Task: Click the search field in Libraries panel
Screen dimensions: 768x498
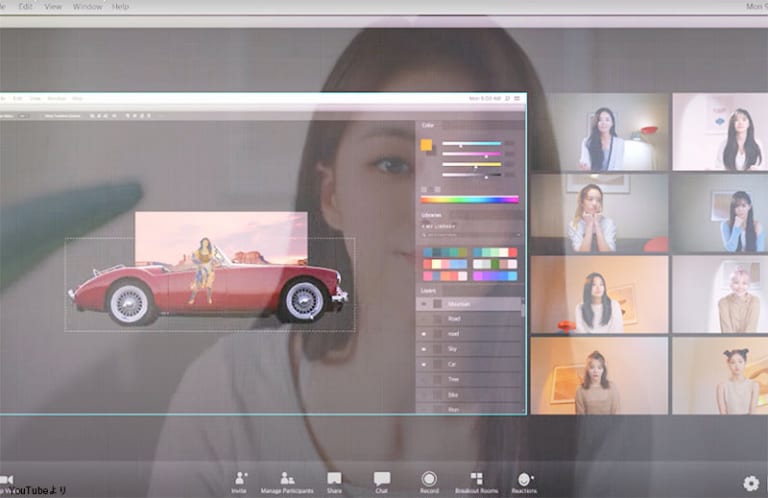Action: 470,236
